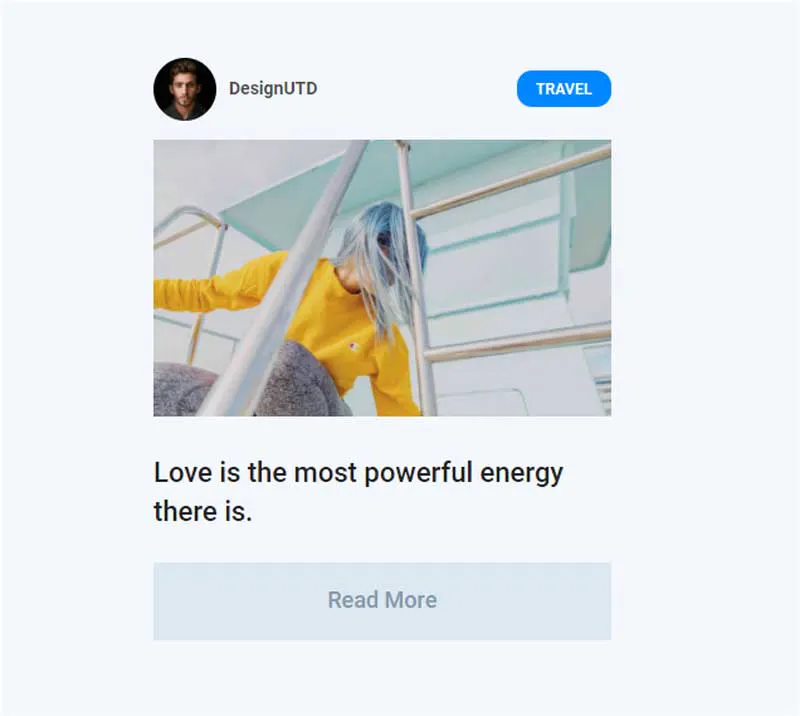Click the Read More button
This screenshot has height=716, width=800.
click(x=382, y=601)
